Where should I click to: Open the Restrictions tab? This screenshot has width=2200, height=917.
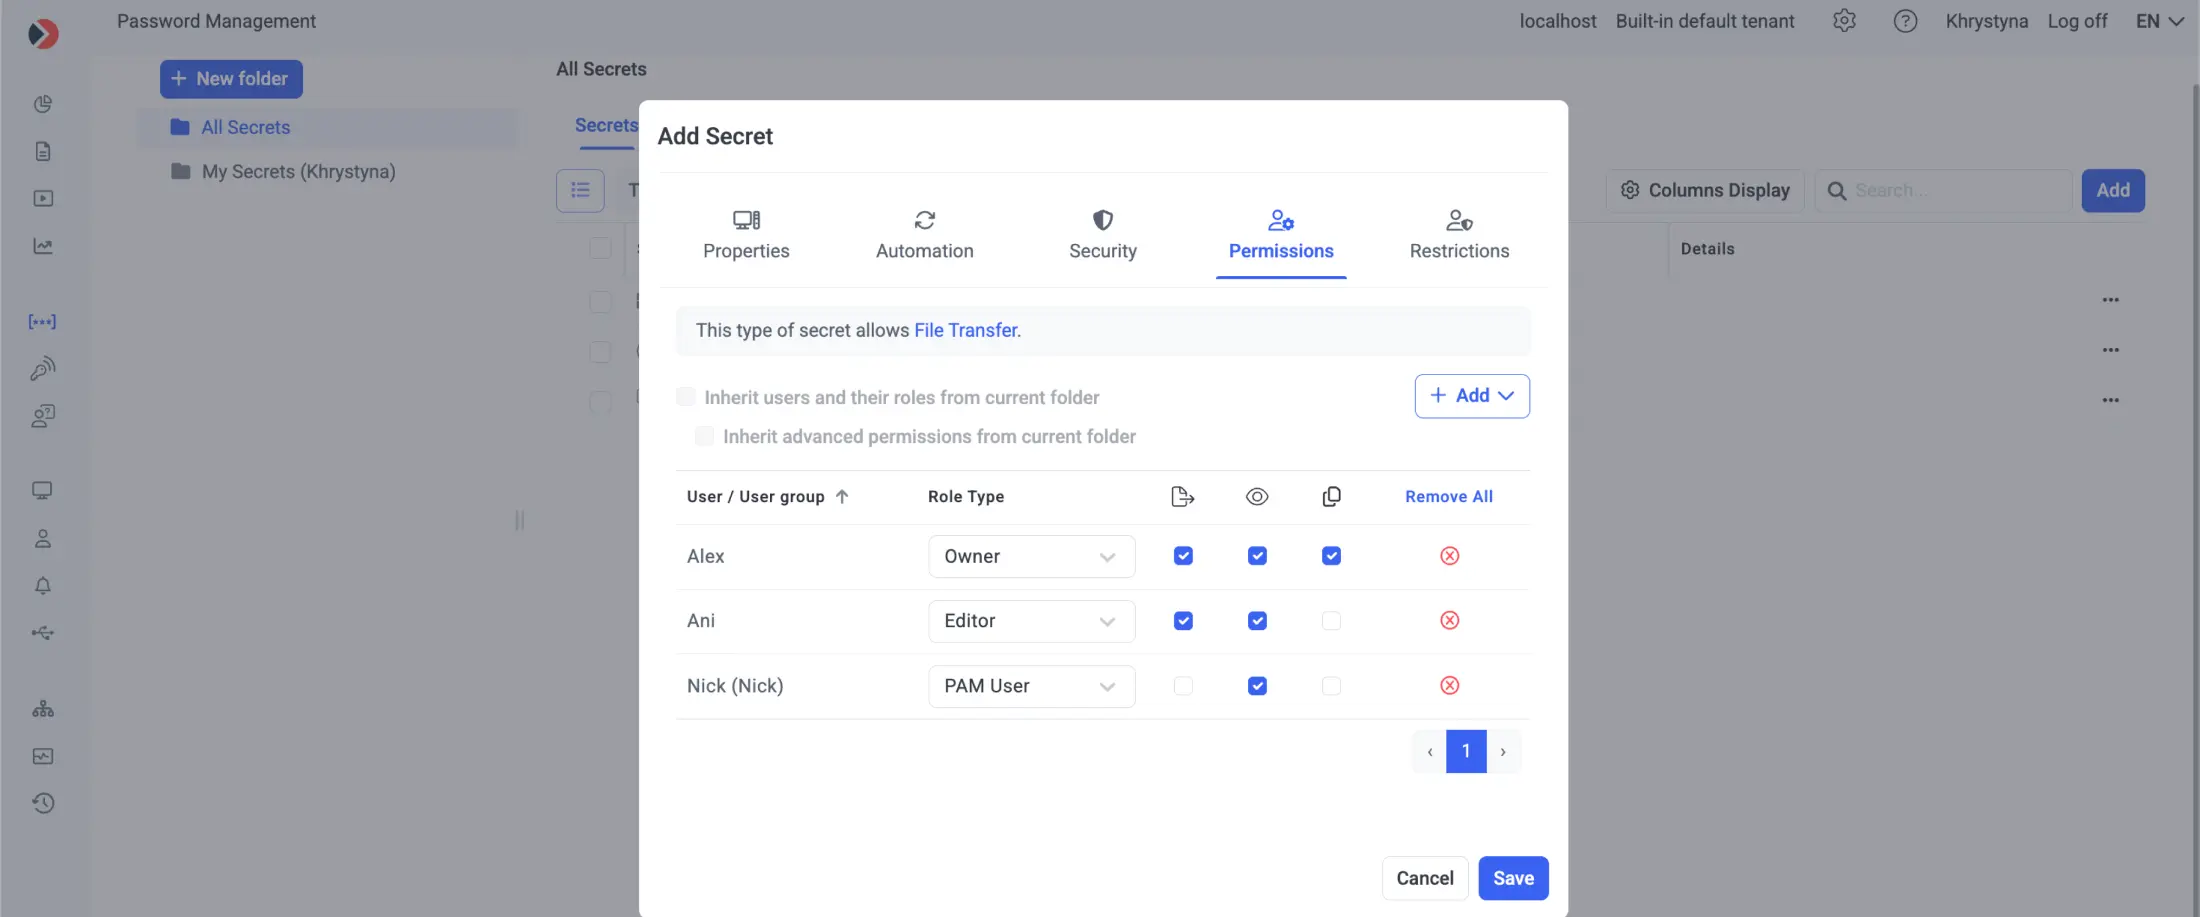pos(1459,236)
